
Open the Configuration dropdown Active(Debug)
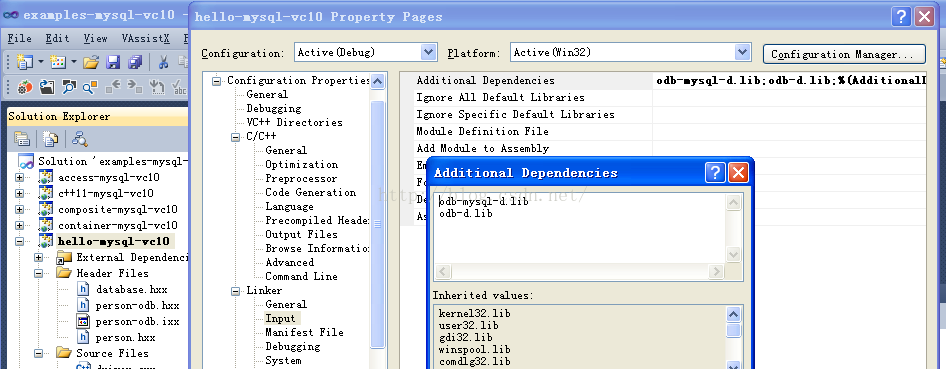coord(366,52)
